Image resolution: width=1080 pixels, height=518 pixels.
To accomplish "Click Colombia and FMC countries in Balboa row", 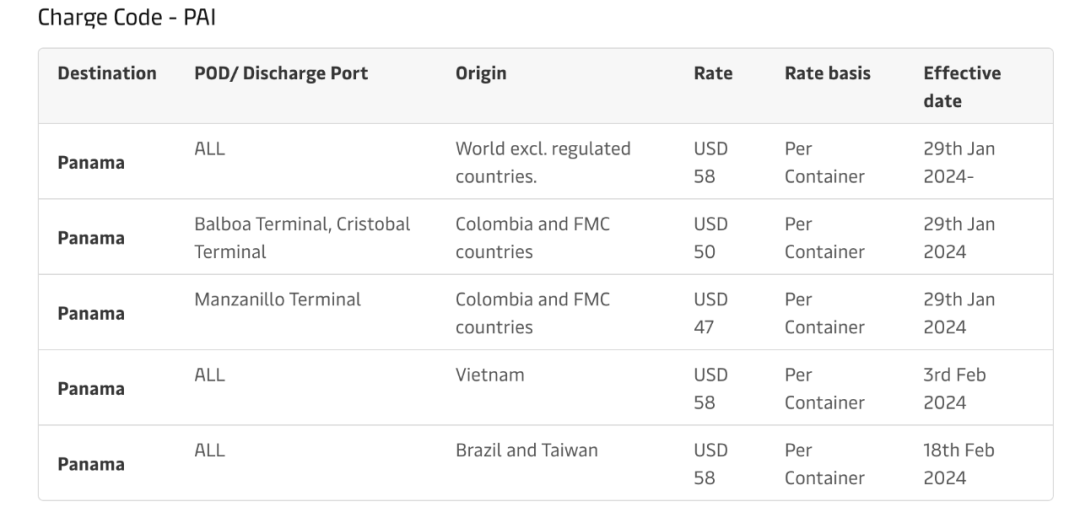I will click(532, 238).
